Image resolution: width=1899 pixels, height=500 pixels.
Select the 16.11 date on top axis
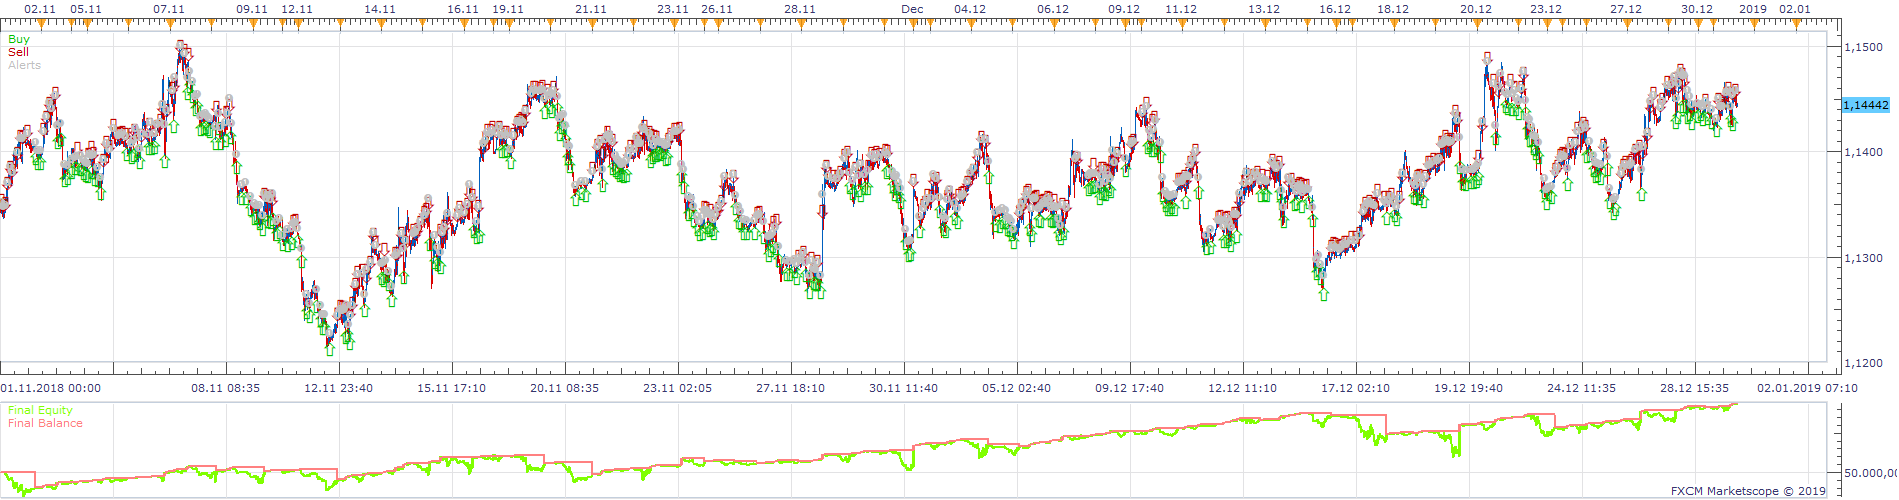(x=463, y=9)
